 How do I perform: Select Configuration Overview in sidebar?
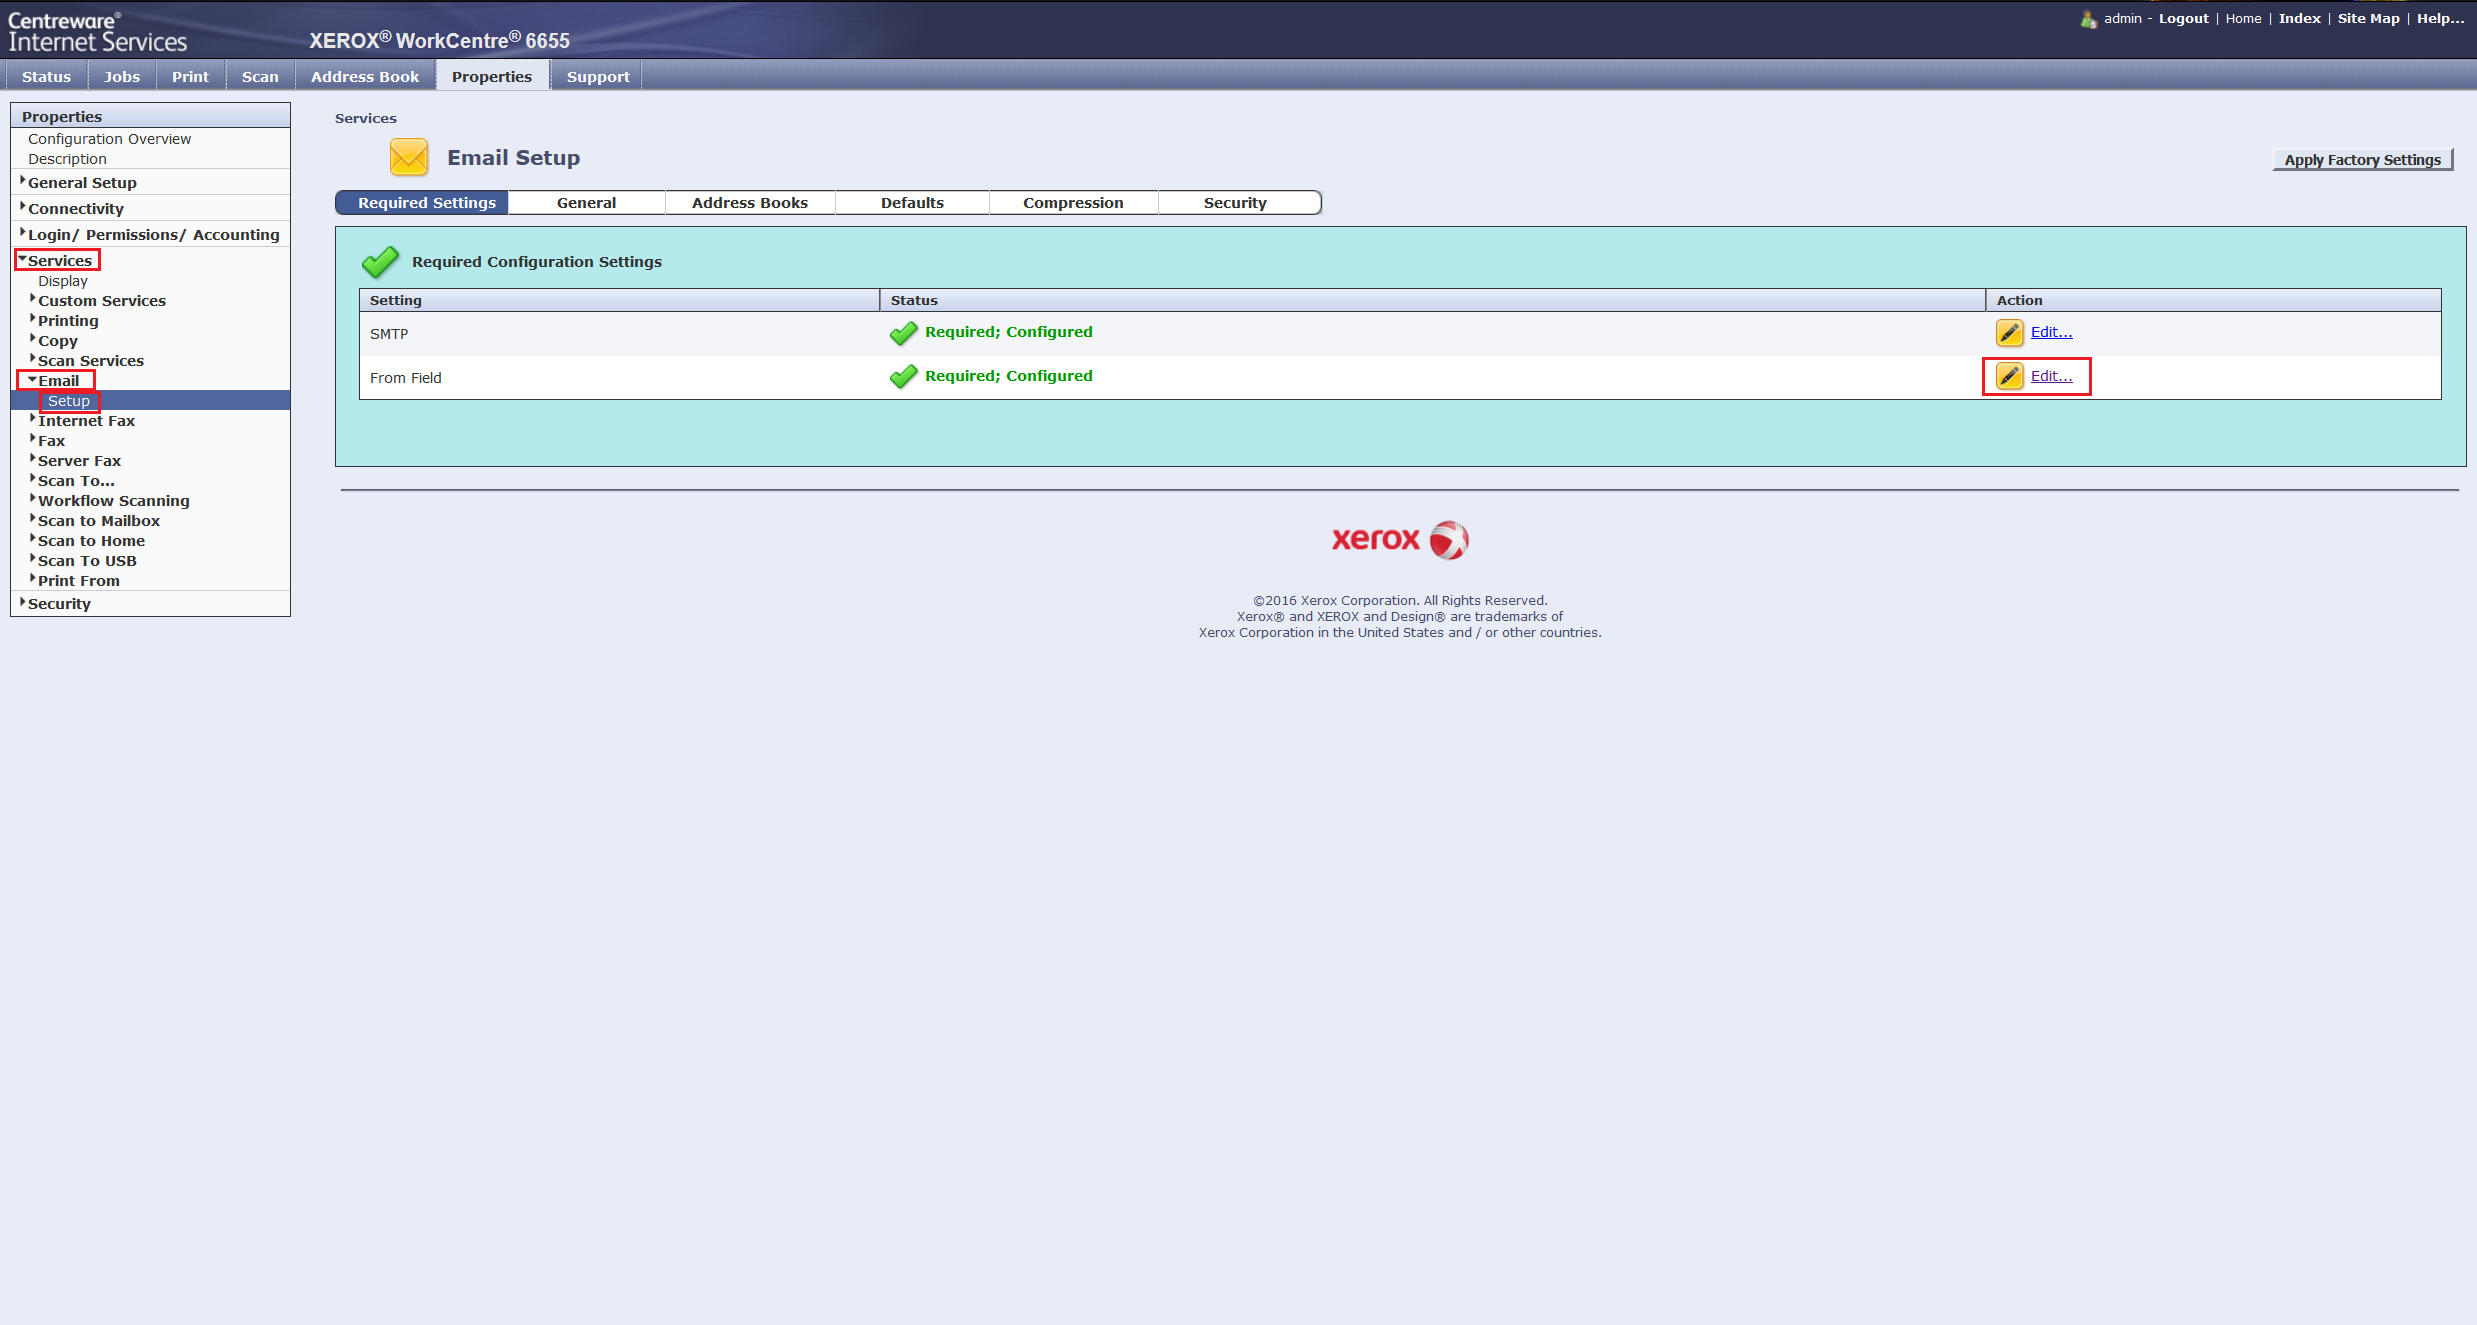[x=109, y=139]
